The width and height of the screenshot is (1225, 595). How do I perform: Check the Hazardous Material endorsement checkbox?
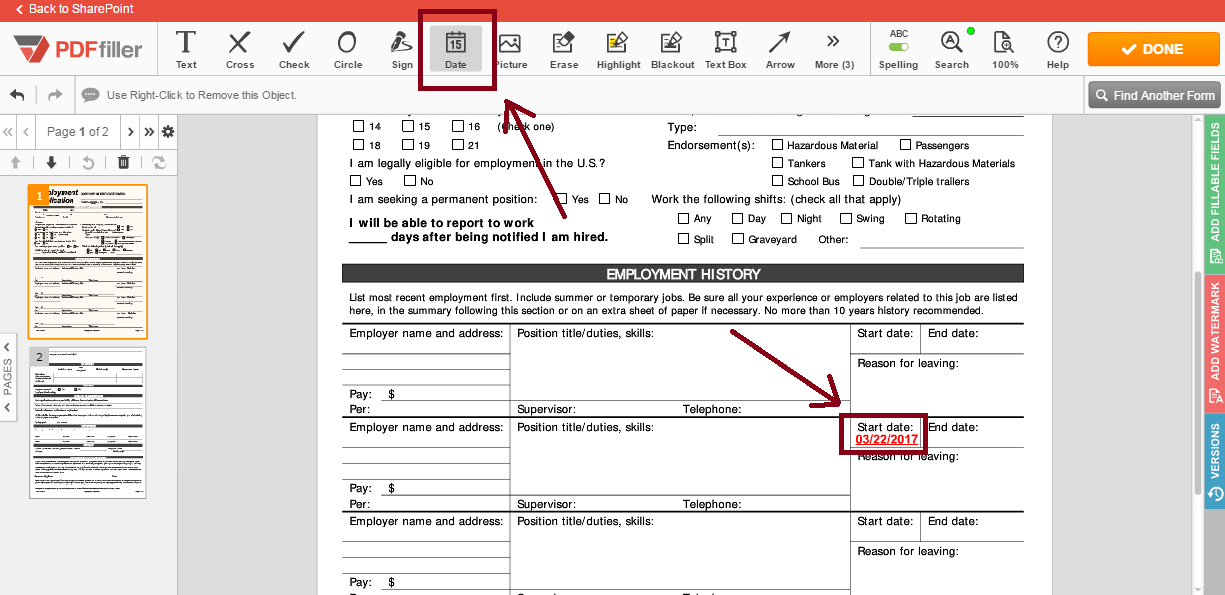click(x=778, y=144)
